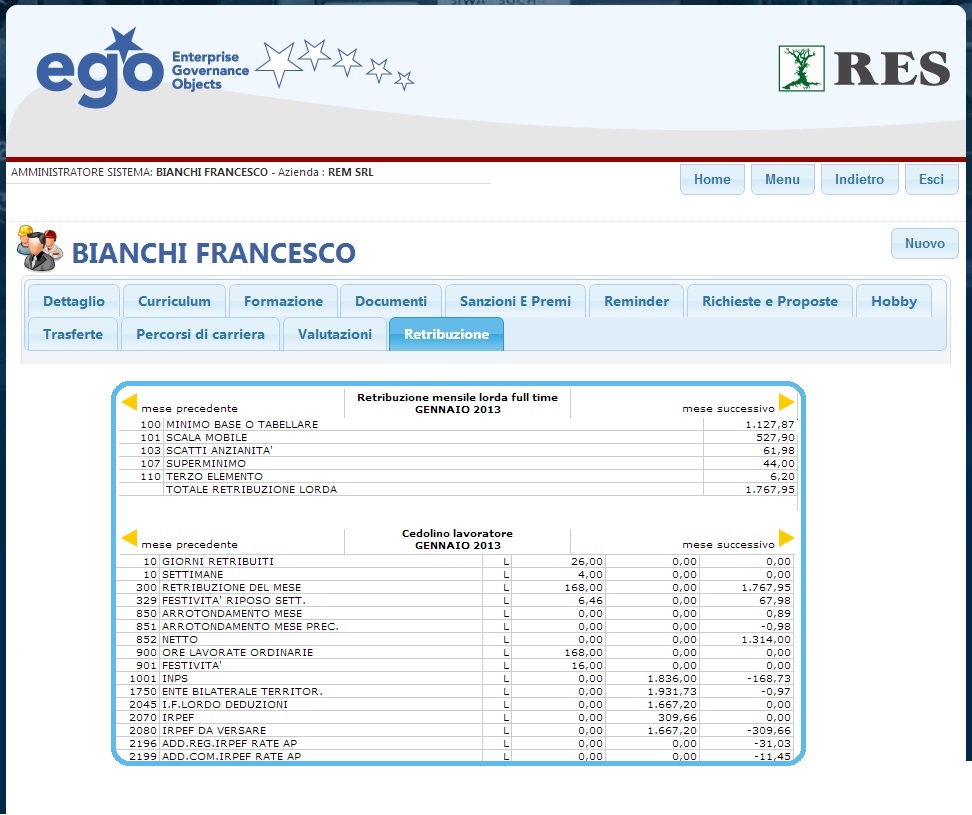Click the 'SCATTI ANZIANITA'' row label
The width and height of the screenshot is (972, 815).
(x=219, y=451)
